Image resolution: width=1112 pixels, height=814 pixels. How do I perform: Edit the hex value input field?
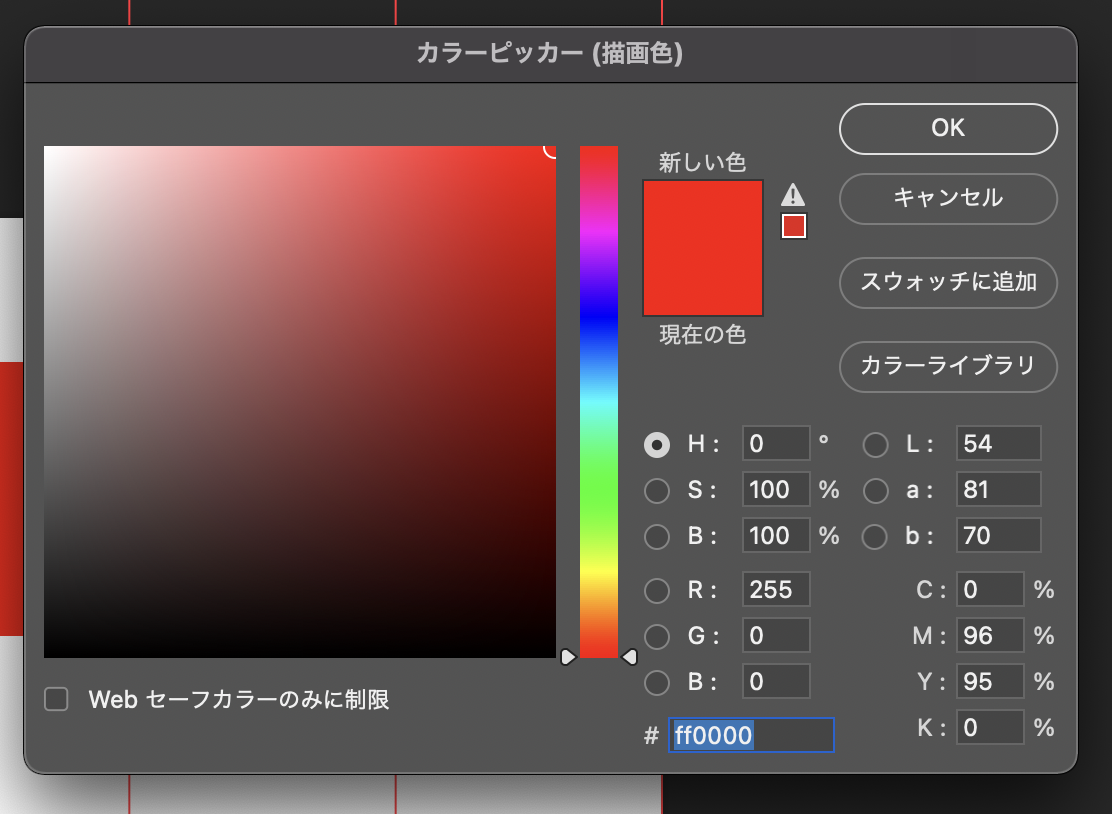pyautogui.click(x=750, y=735)
